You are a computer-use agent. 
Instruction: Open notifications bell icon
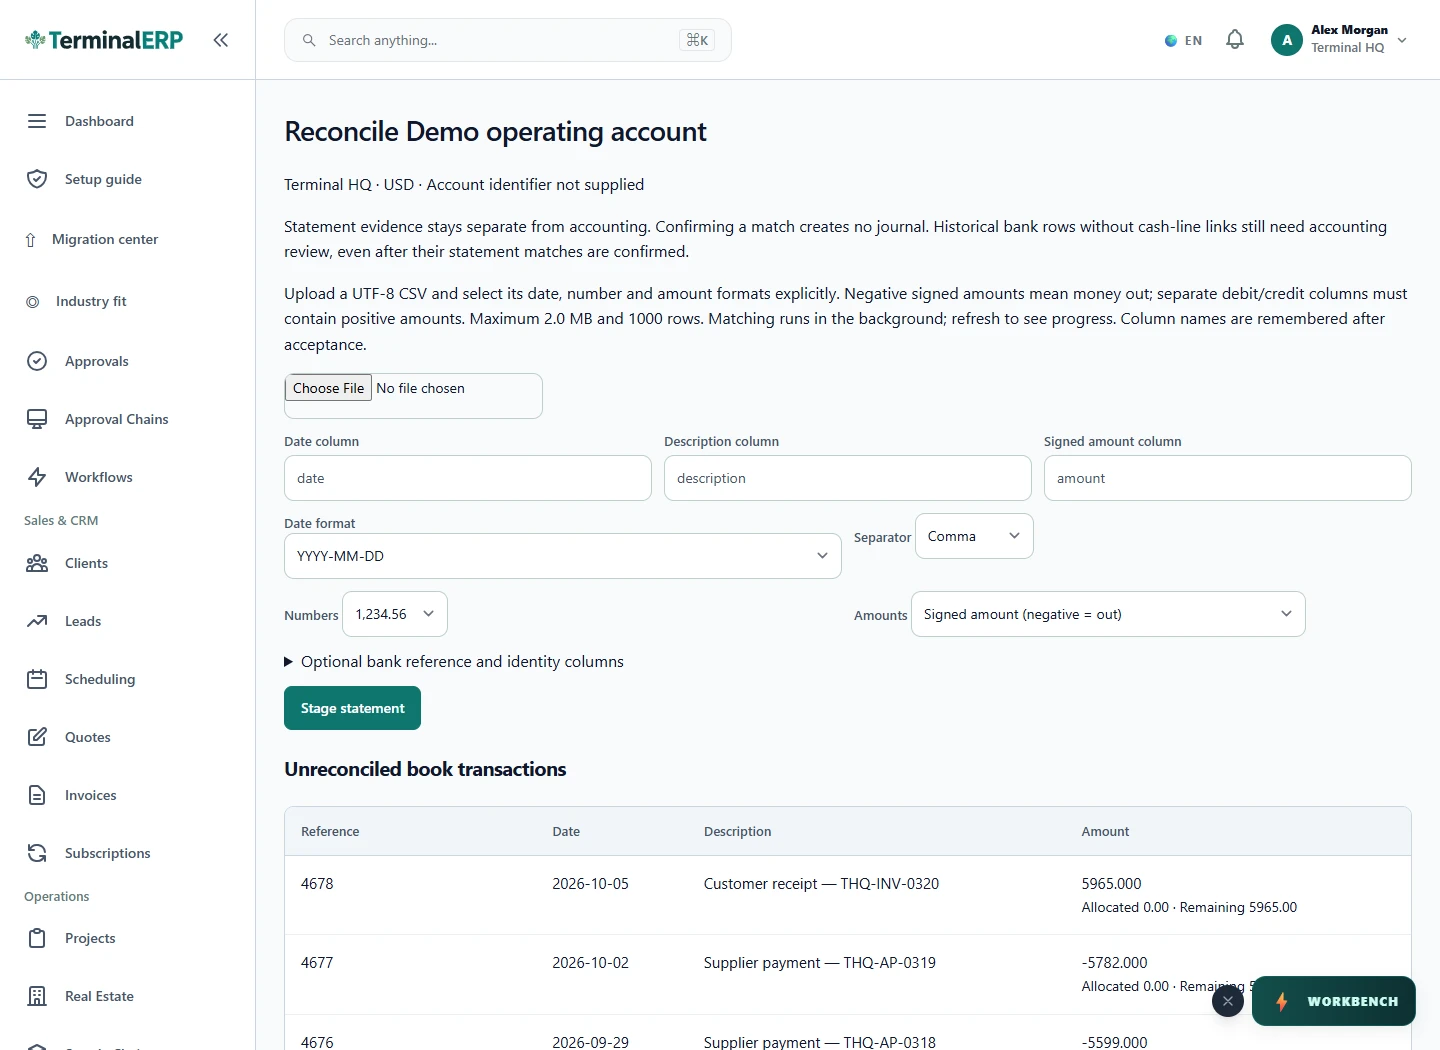pyautogui.click(x=1235, y=40)
